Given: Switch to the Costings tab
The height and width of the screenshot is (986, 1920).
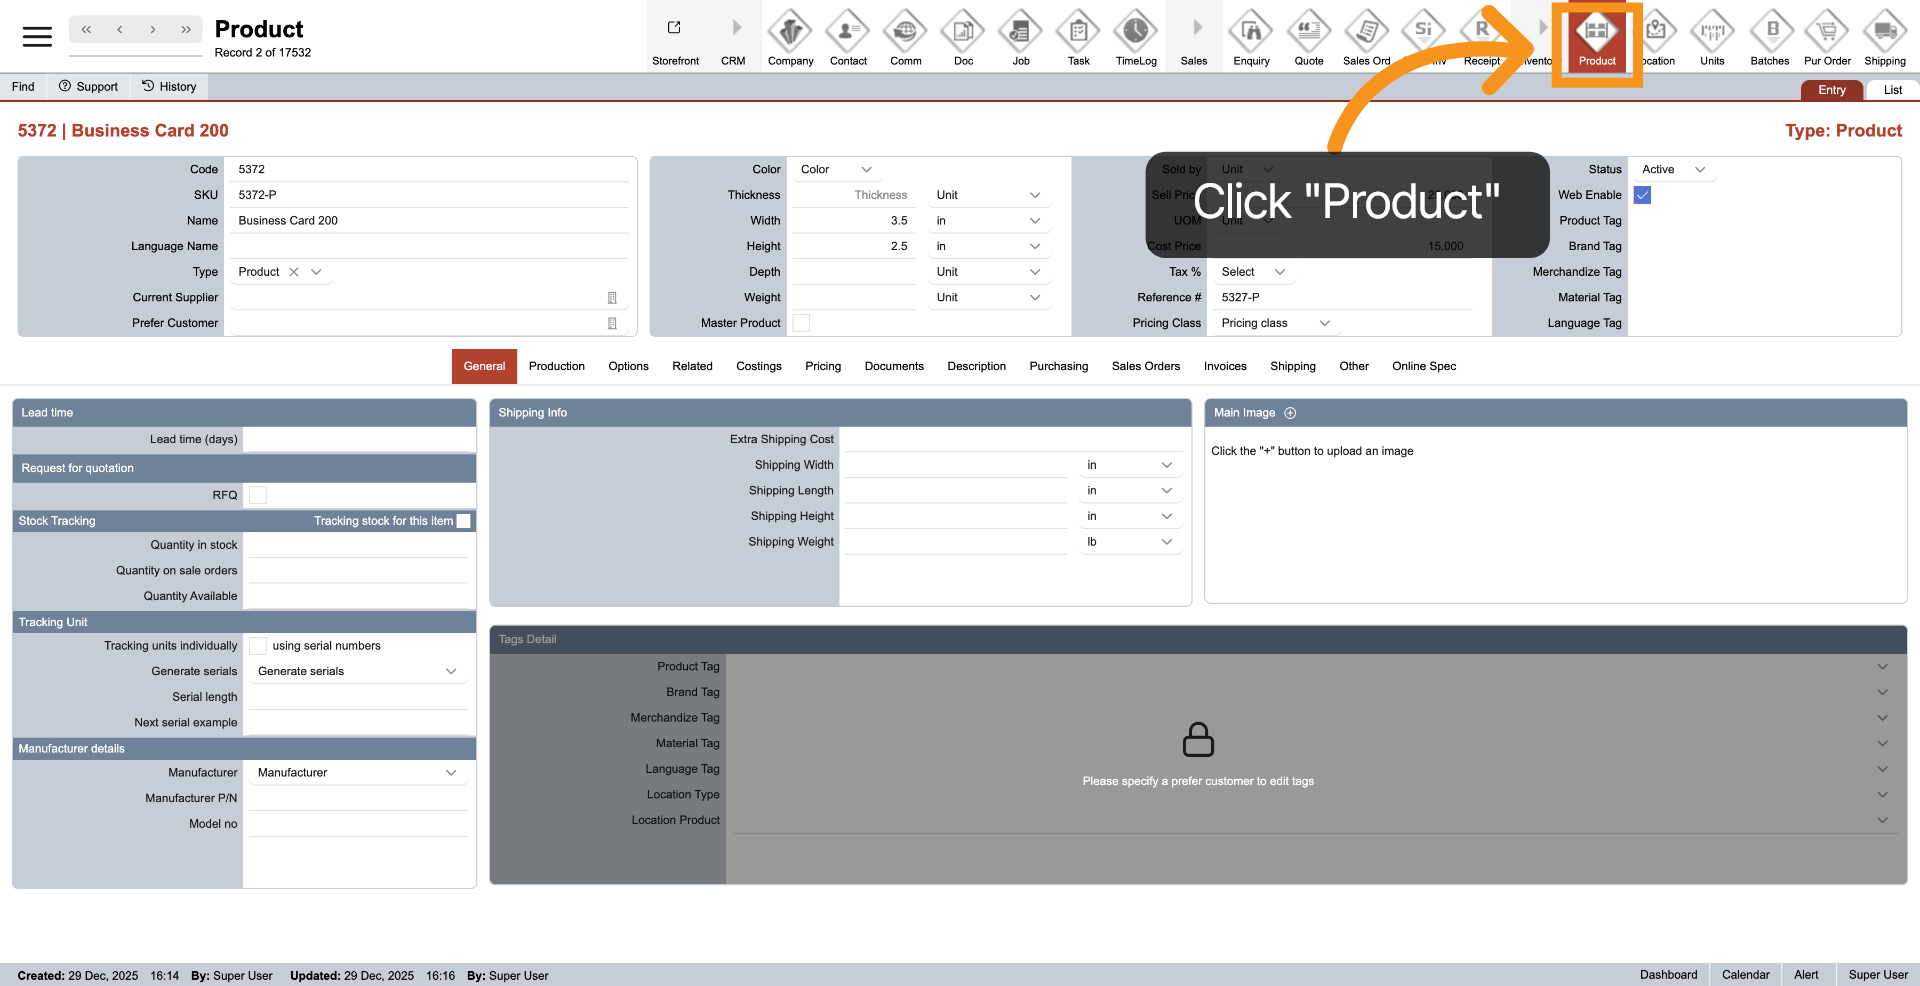Looking at the screenshot, I should [x=758, y=366].
